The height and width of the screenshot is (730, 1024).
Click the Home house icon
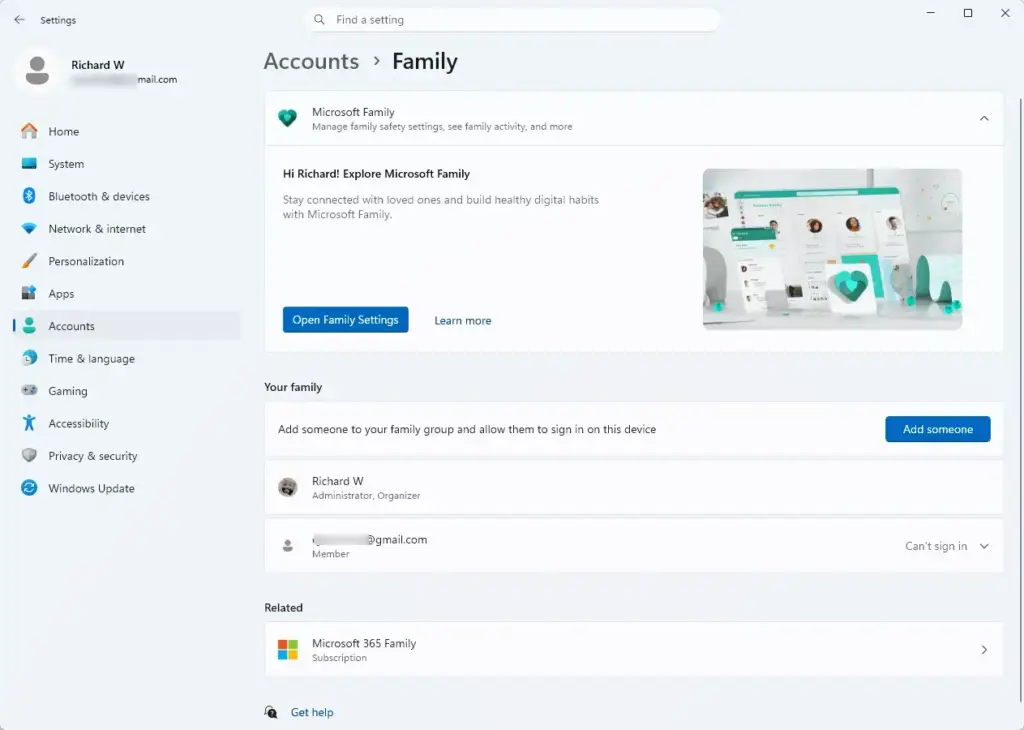(29, 131)
